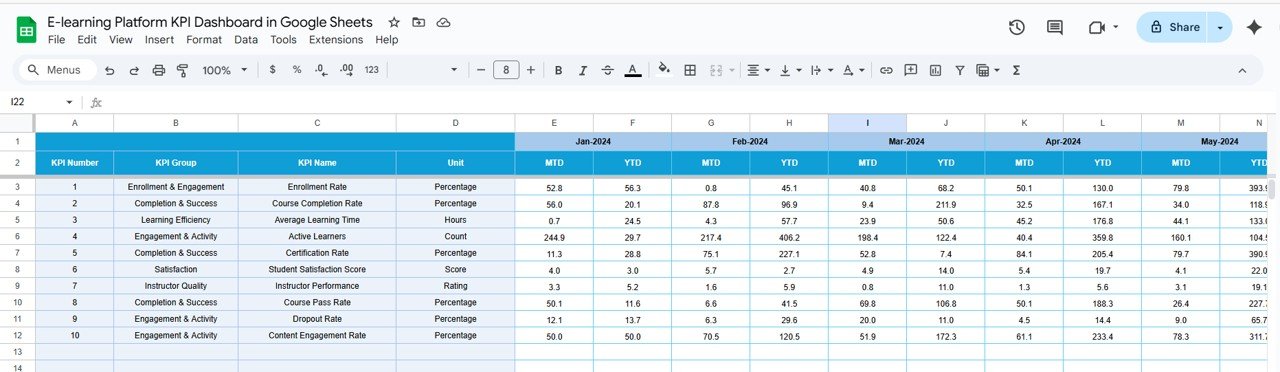
Task: Open version history clock icon
Action: (1017, 27)
